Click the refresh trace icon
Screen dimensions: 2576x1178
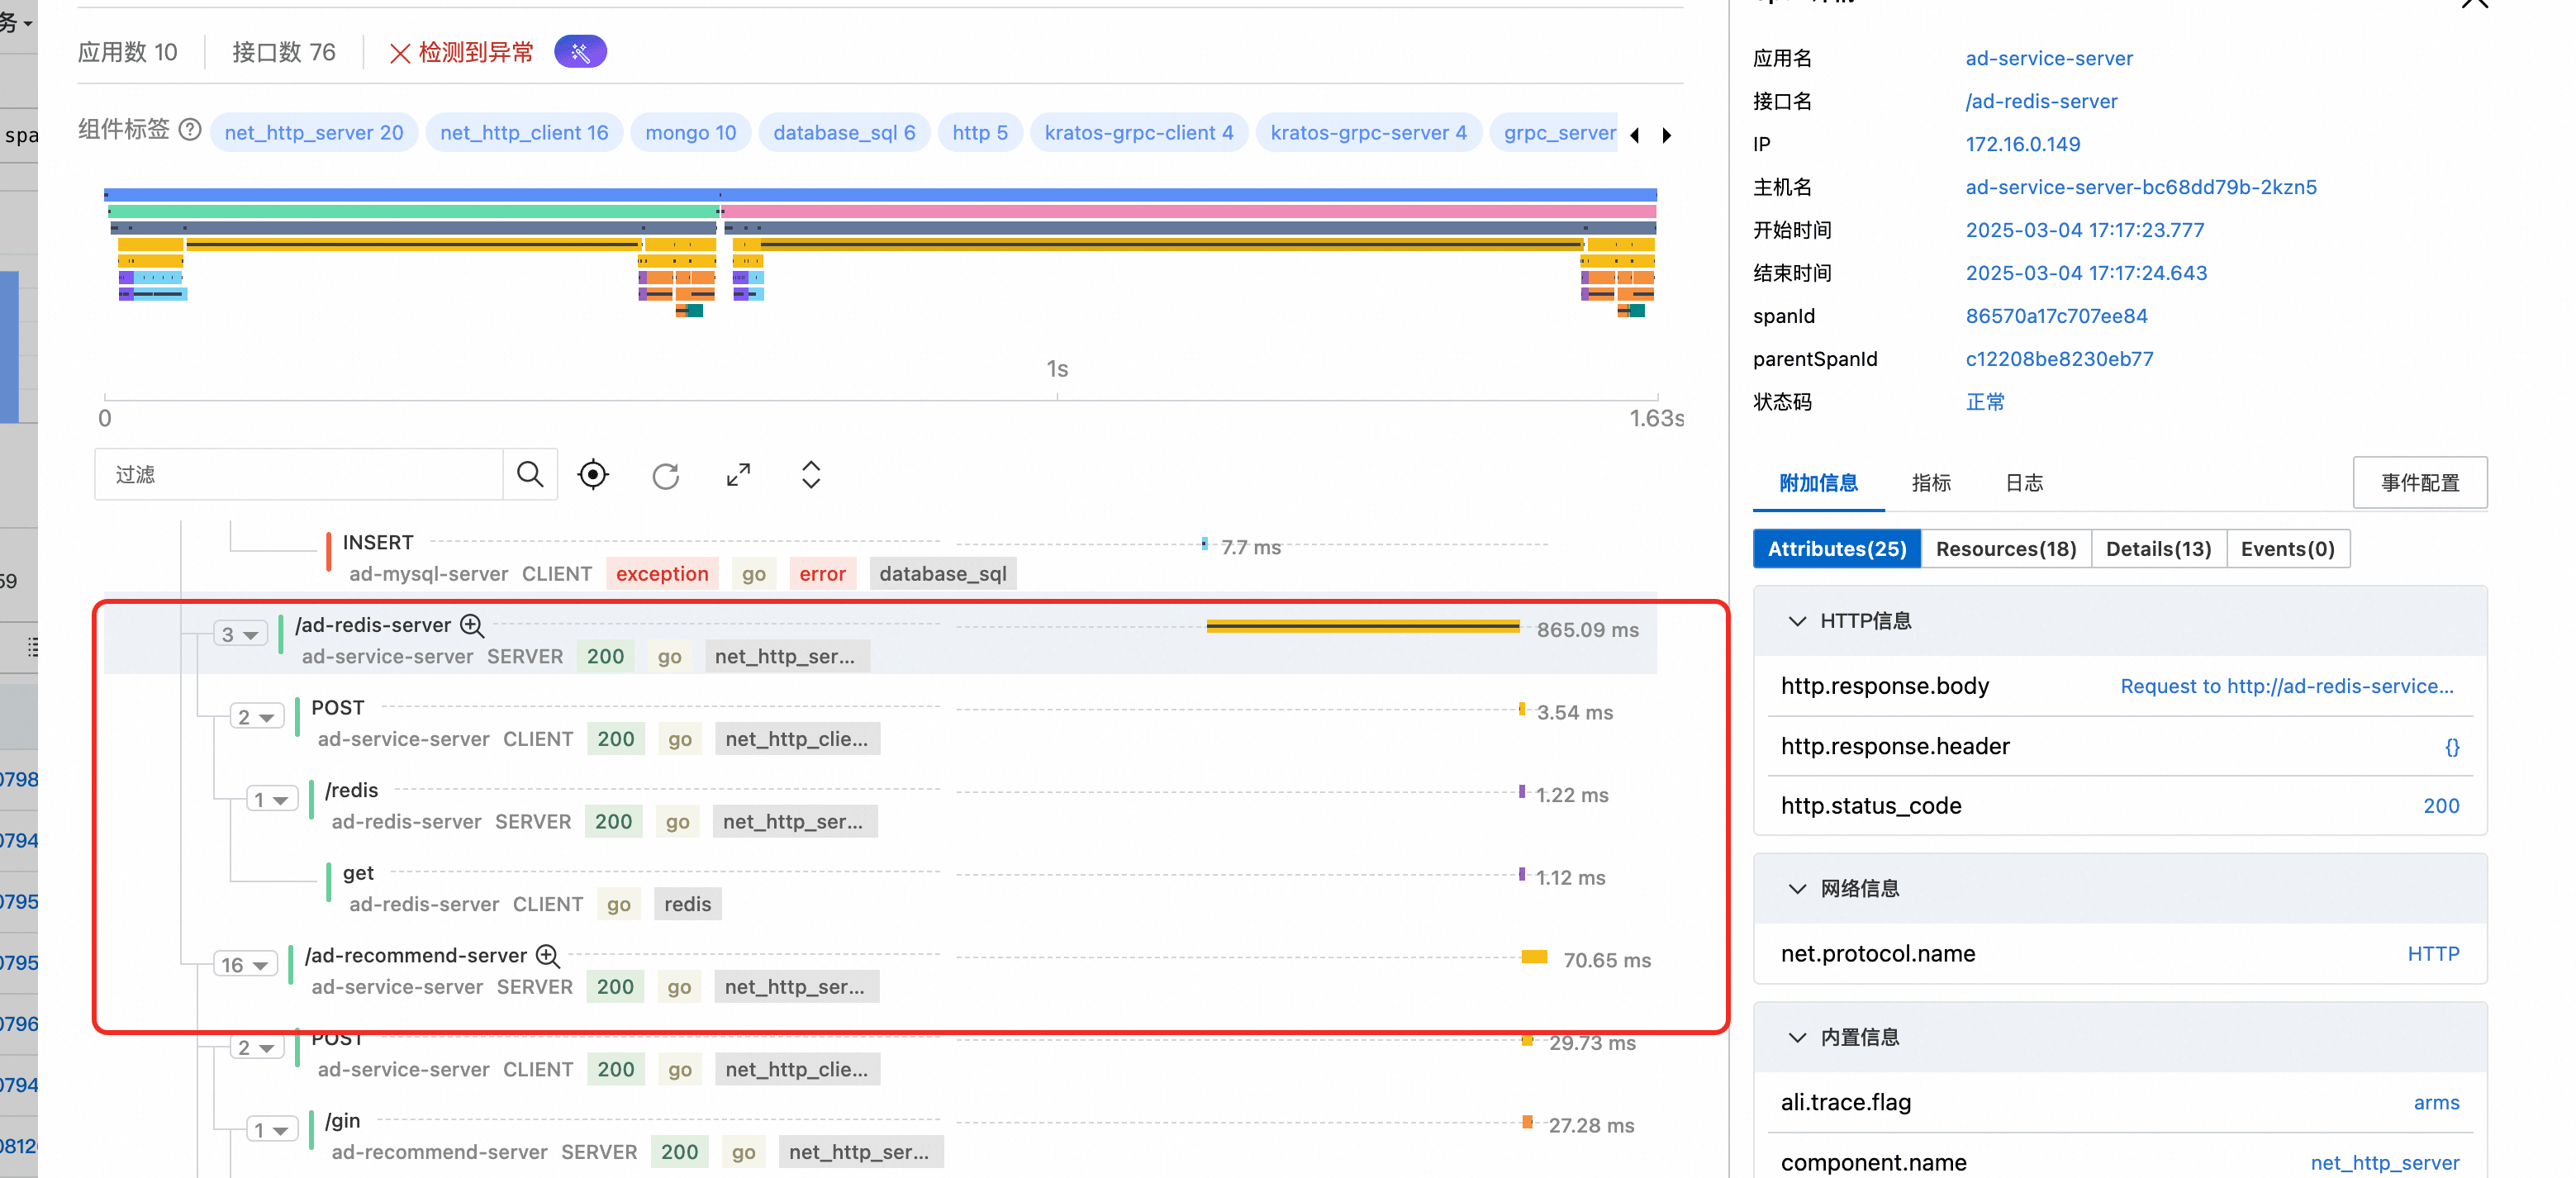[666, 476]
